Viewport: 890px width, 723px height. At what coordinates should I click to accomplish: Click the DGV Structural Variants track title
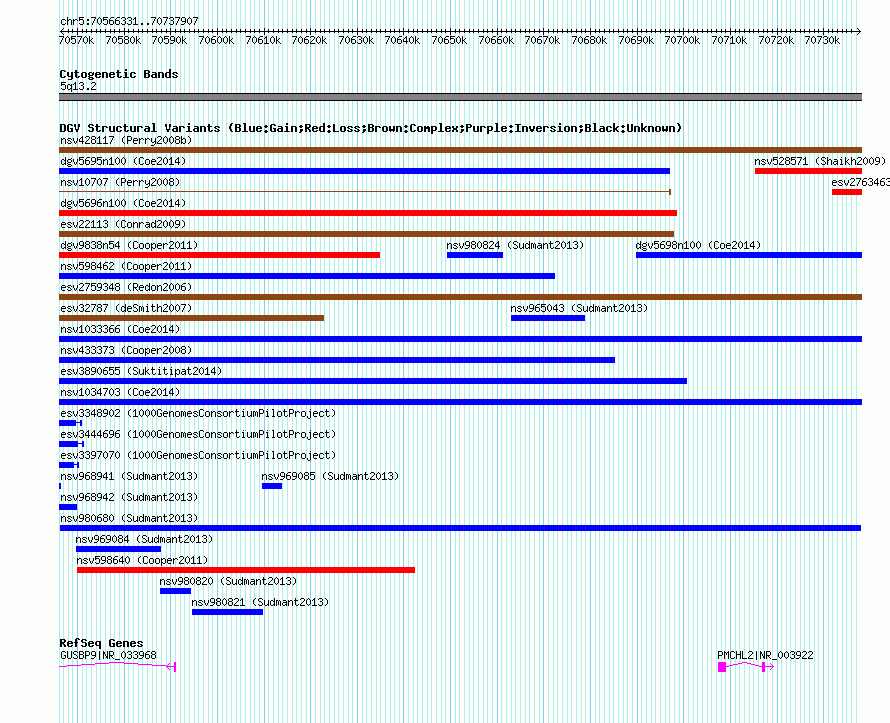(x=371, y=128)
